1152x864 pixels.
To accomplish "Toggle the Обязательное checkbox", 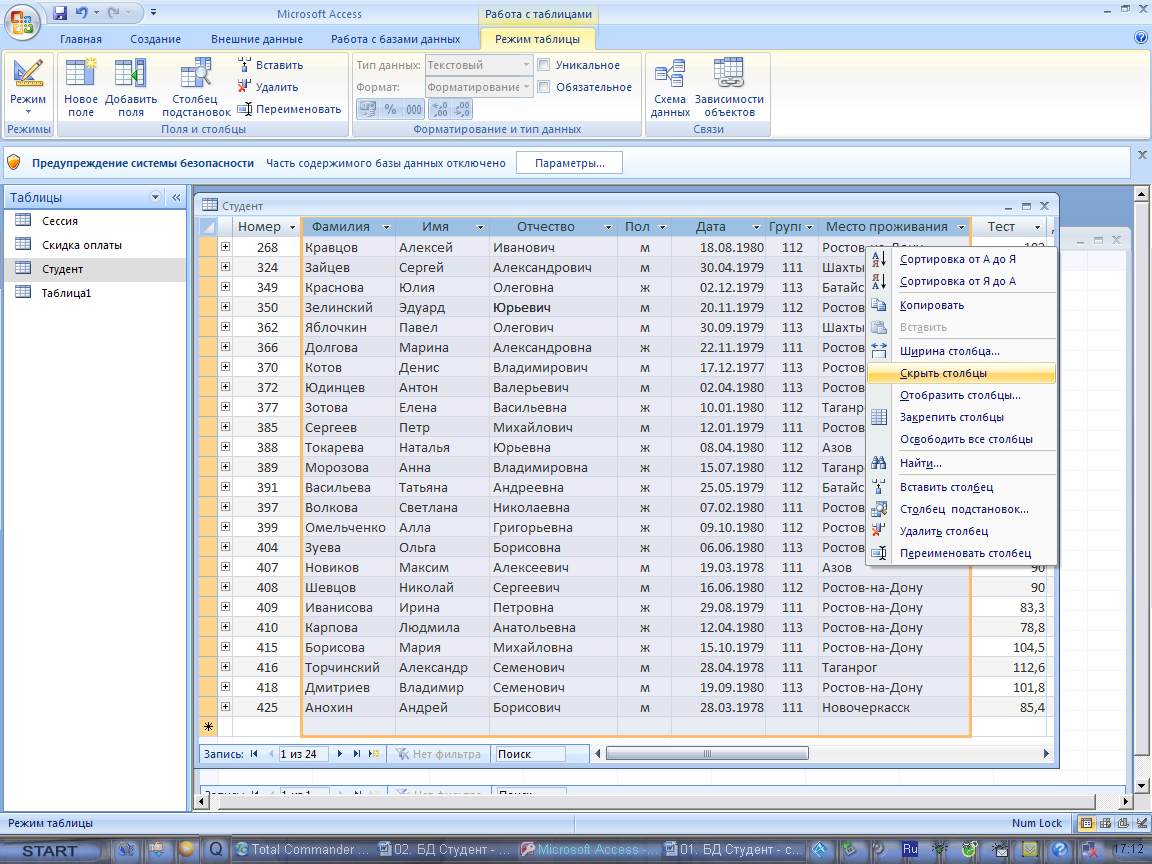I will pos(544,87).
